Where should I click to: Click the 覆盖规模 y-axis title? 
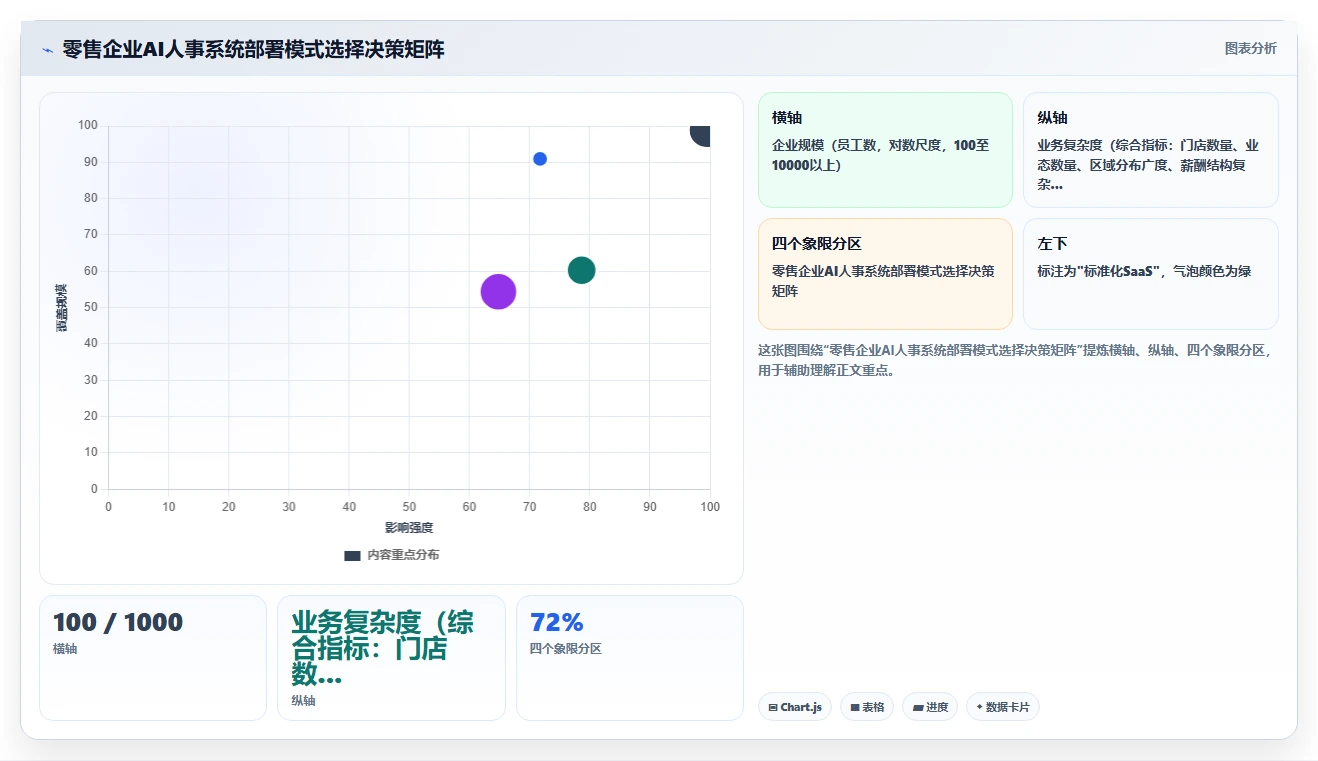point(62,308)
